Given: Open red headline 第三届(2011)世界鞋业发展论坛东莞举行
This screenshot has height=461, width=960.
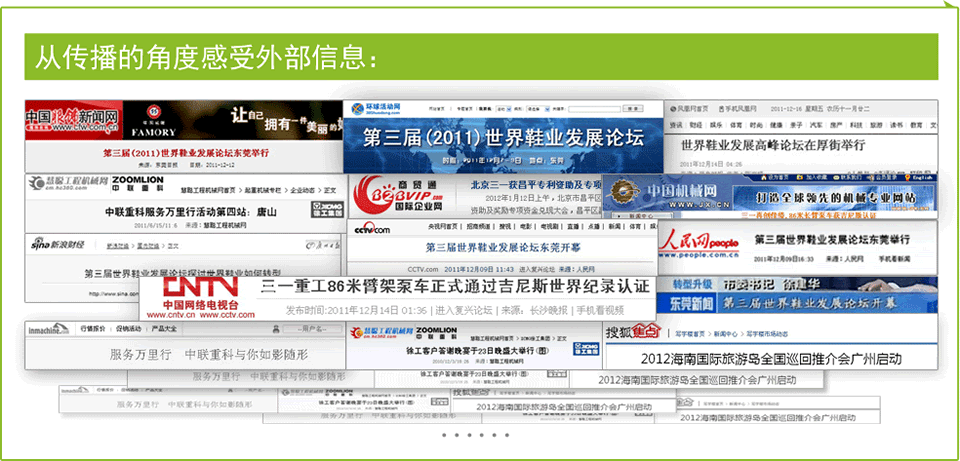Looking at the screenshot, I should pyautogui.click(x=186, y=153).
